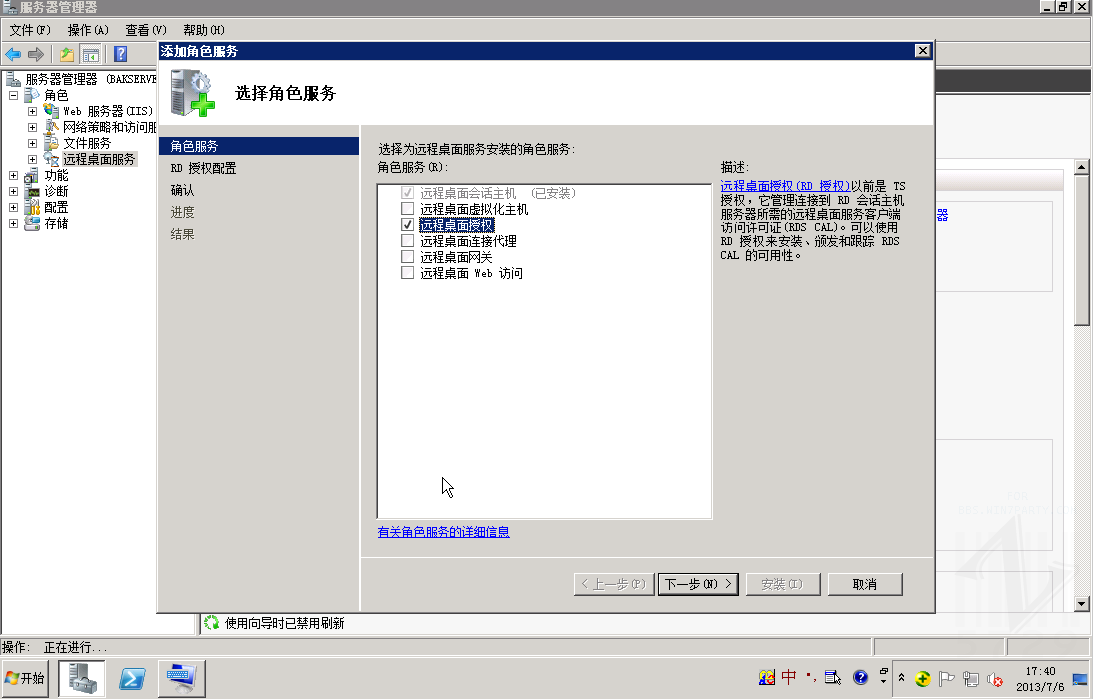Check 远程桌面虚拟化主机 checkbox
The width and height of the screenshot is (1093, 699).
408,208
